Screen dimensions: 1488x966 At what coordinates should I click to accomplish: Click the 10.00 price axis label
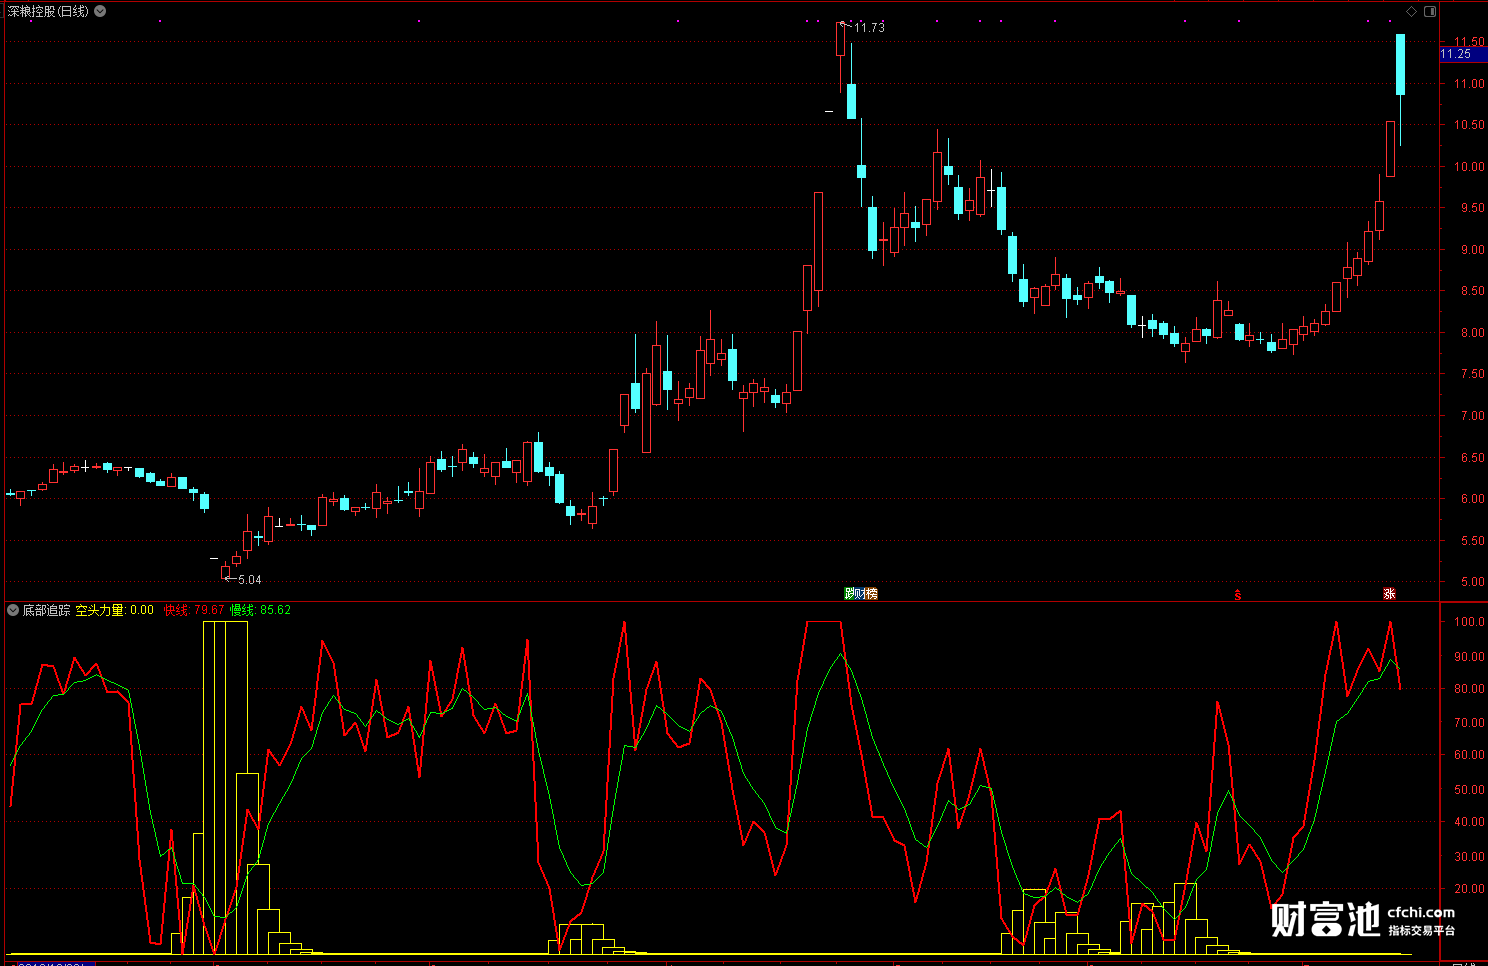pyautogui.click(x=1469, y=167)
